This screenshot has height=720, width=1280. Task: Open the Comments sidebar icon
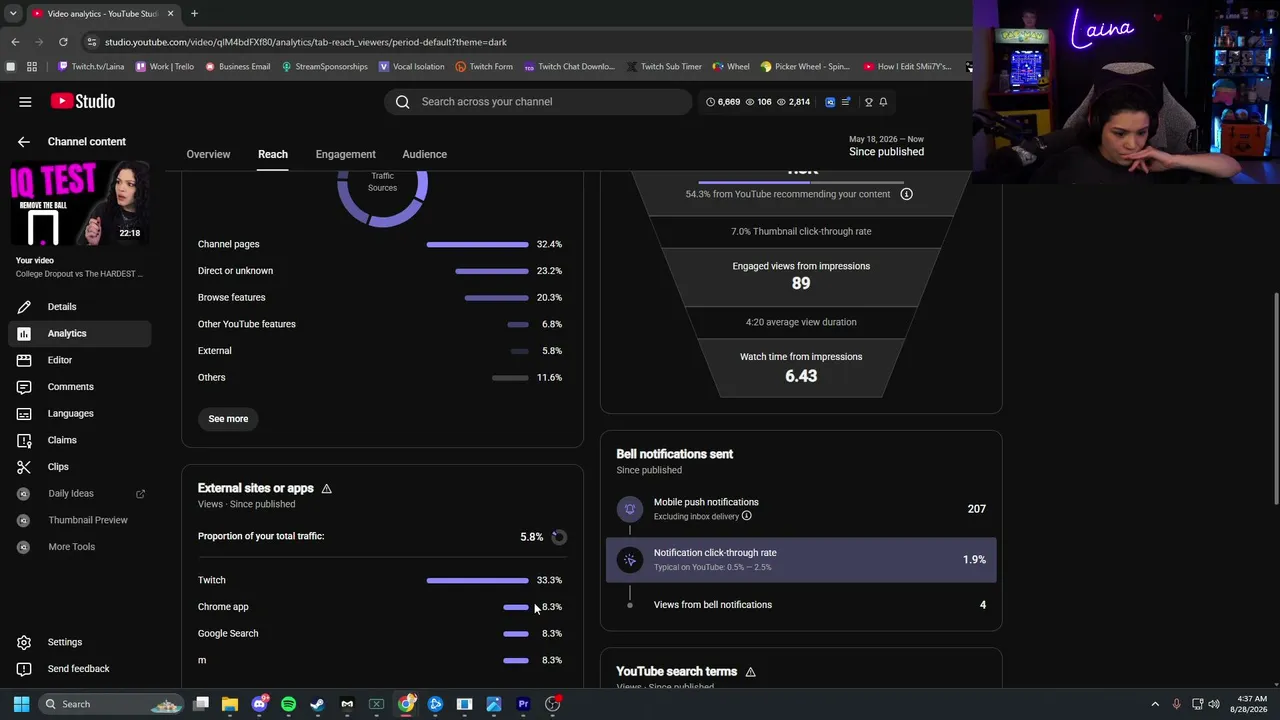pos(24,387)
